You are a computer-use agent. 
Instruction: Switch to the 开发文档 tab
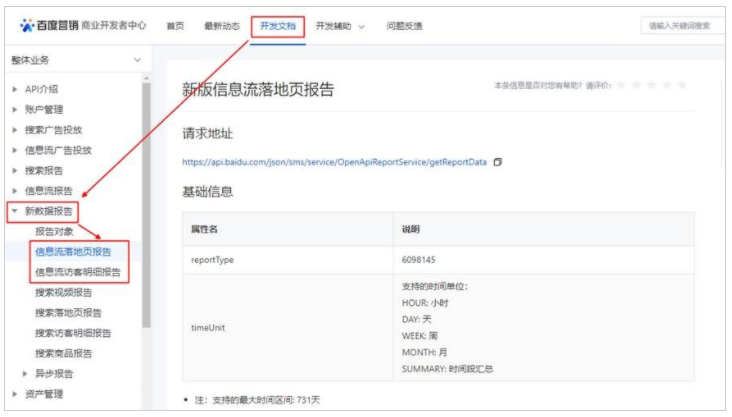pyautogui.click(x=278, y=26)
